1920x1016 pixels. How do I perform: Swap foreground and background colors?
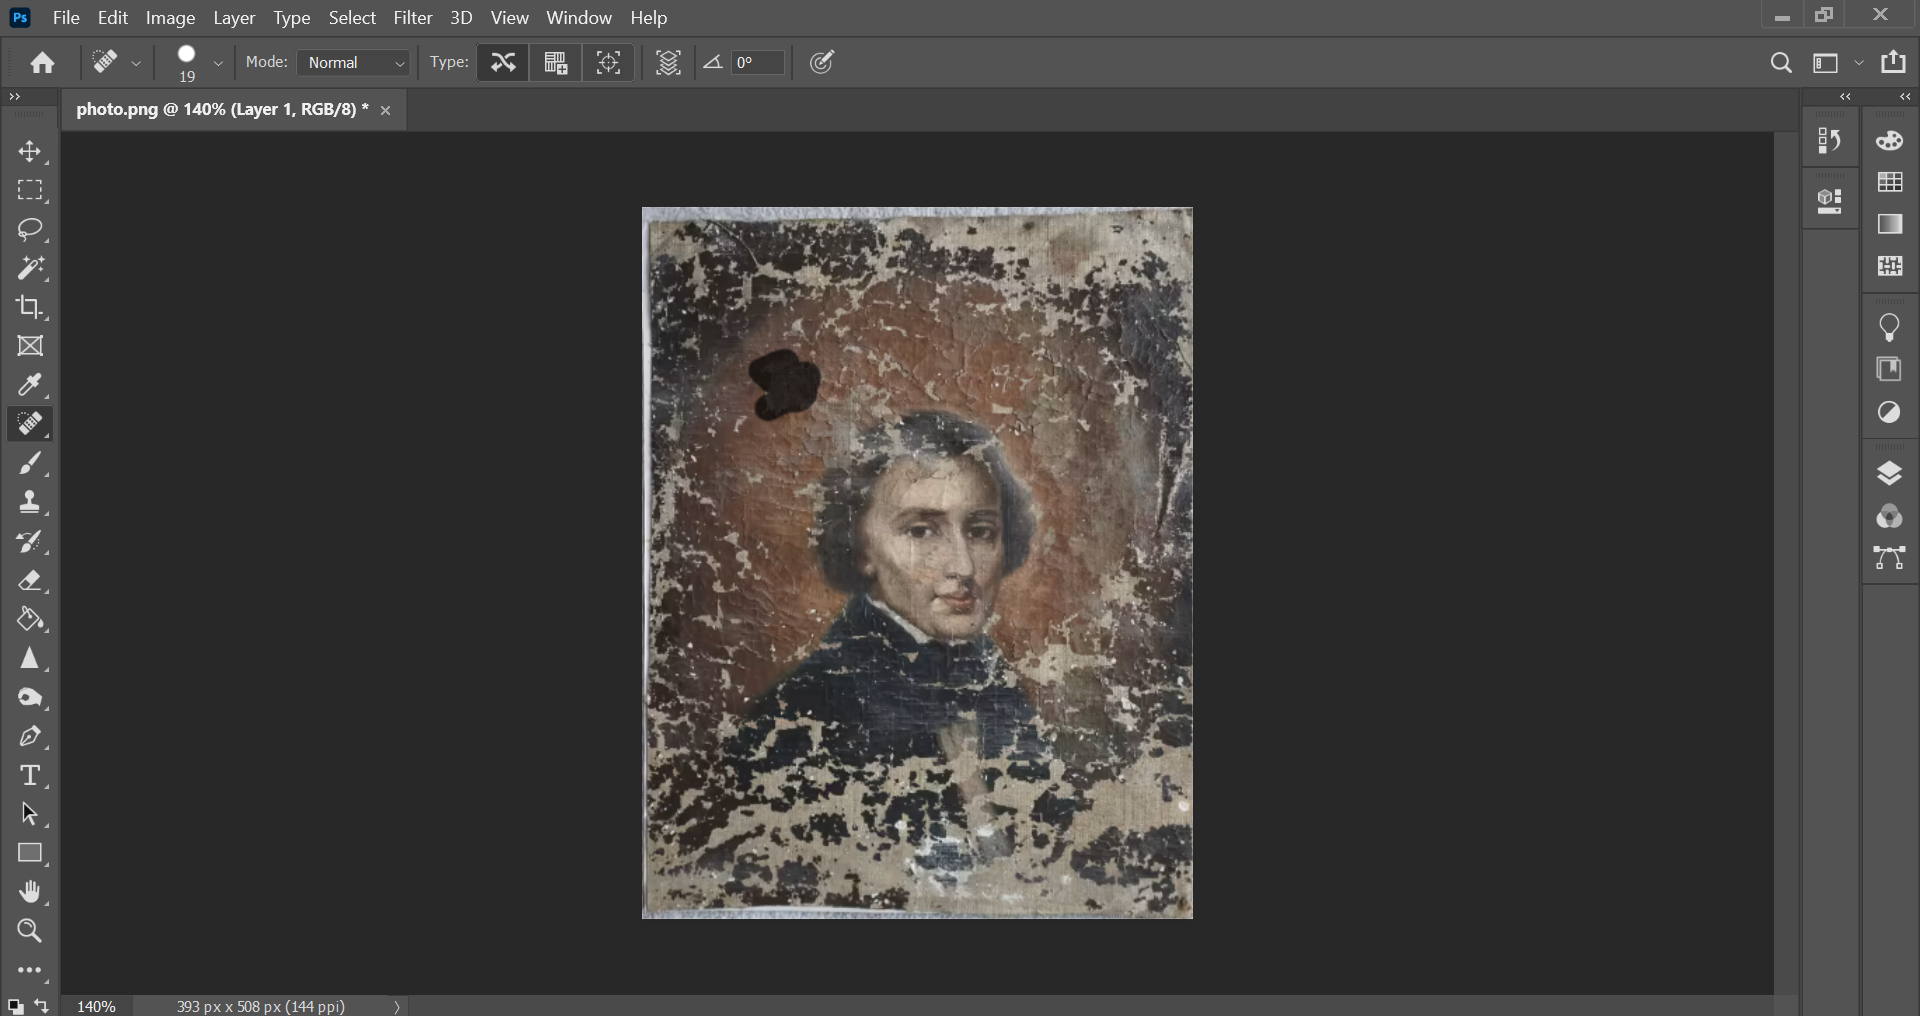coord(42,1006)
